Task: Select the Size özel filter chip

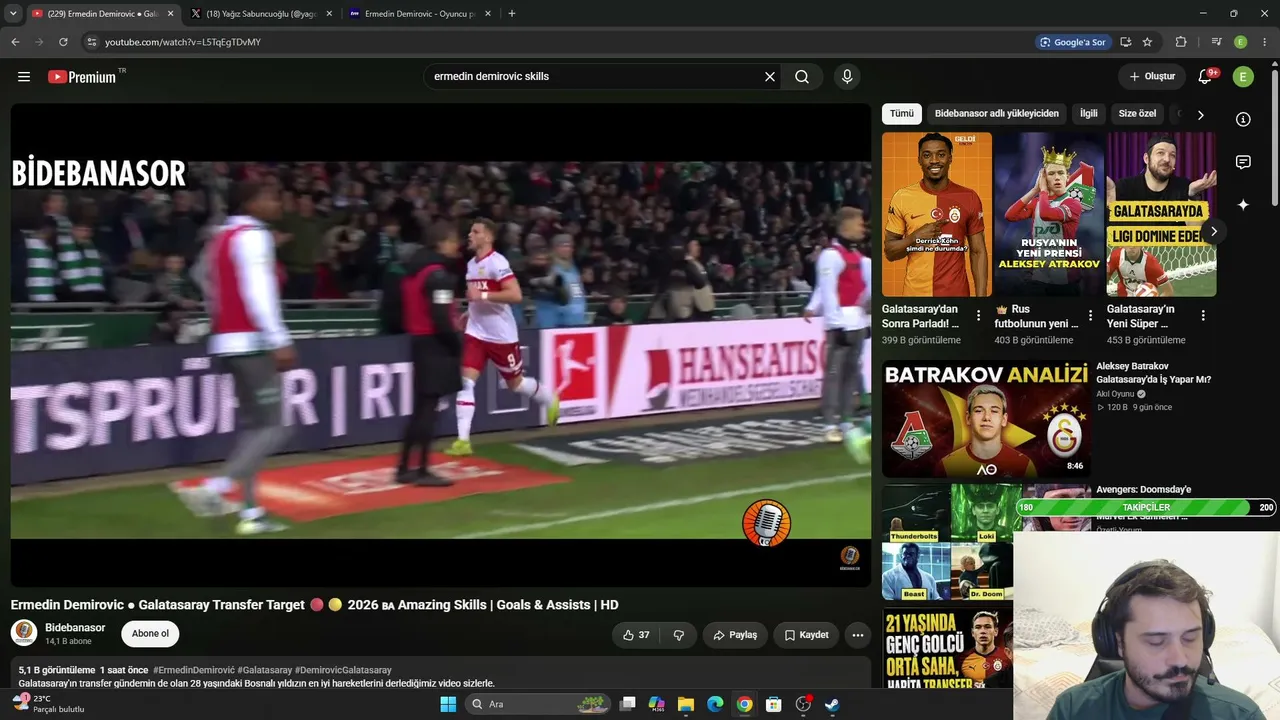Action: [x=1137, y=114]
